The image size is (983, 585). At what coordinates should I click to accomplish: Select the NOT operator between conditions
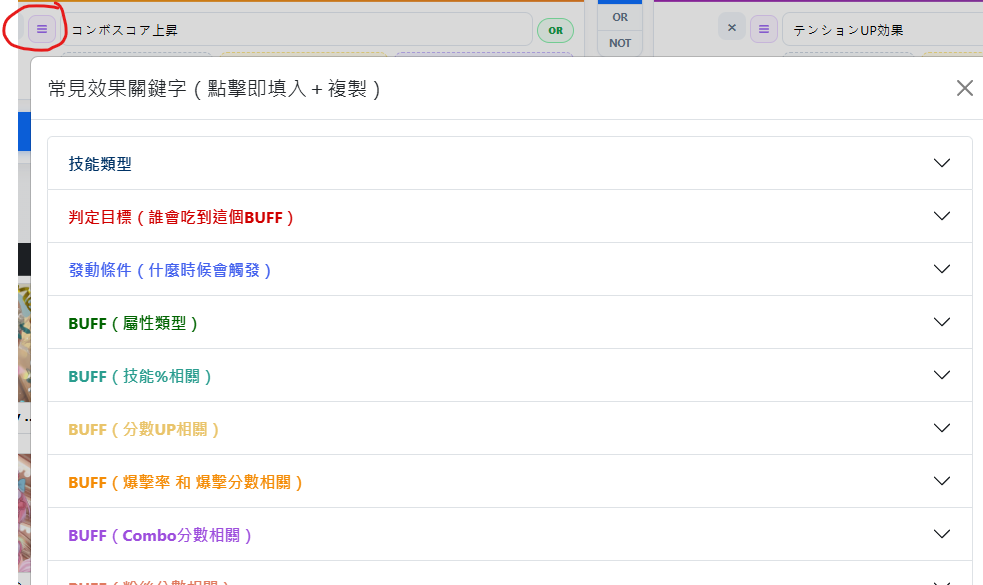coord(620,43)
